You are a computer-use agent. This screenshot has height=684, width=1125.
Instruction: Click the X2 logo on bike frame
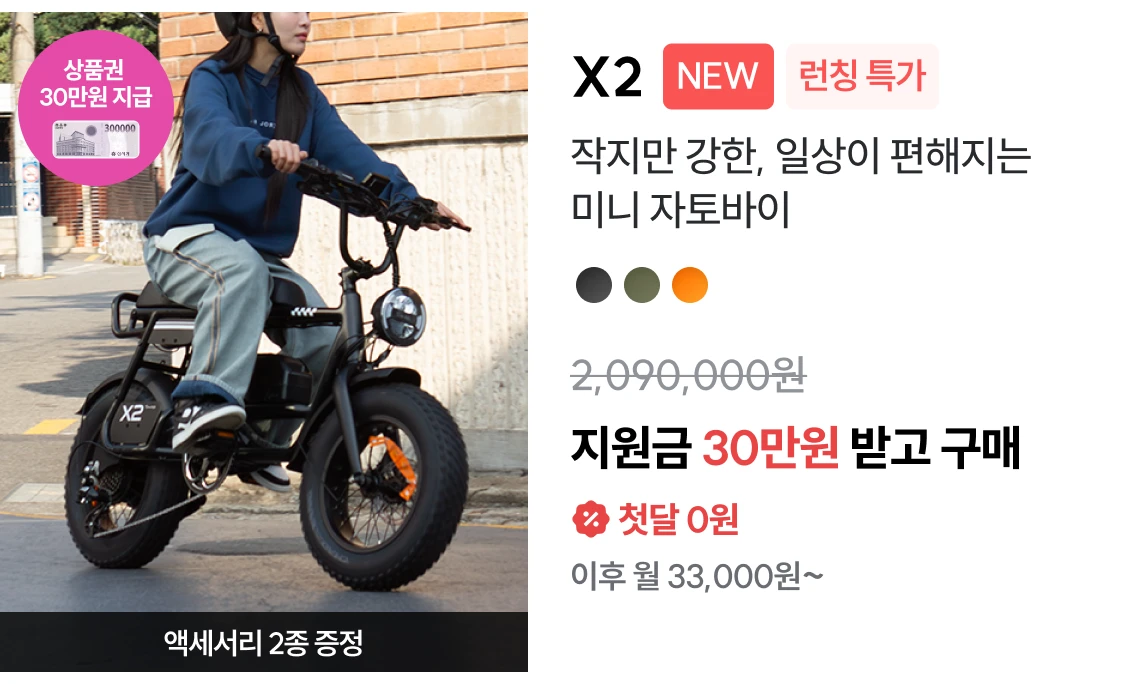pyautogui.click(x=132, y=413)
